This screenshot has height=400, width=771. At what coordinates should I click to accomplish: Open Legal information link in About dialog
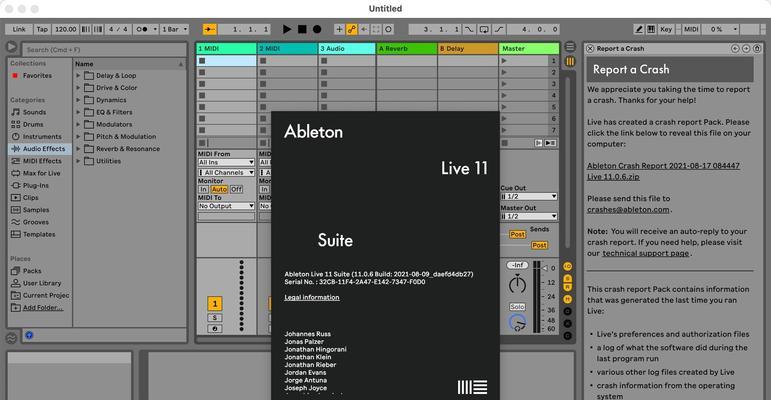(x=312, y=297)
